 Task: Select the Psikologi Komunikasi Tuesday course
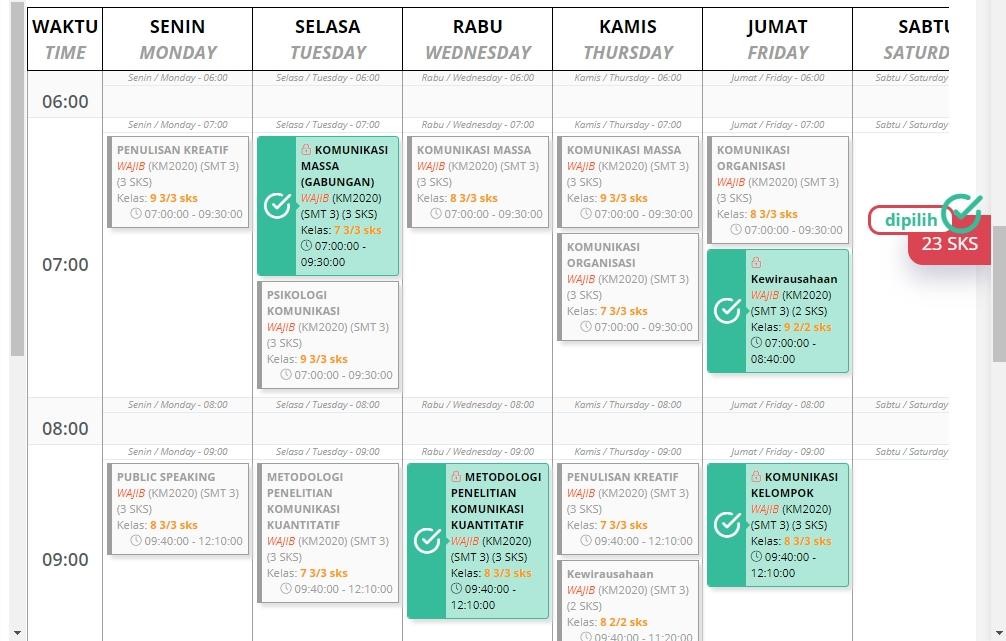click(x=328, y=330)
